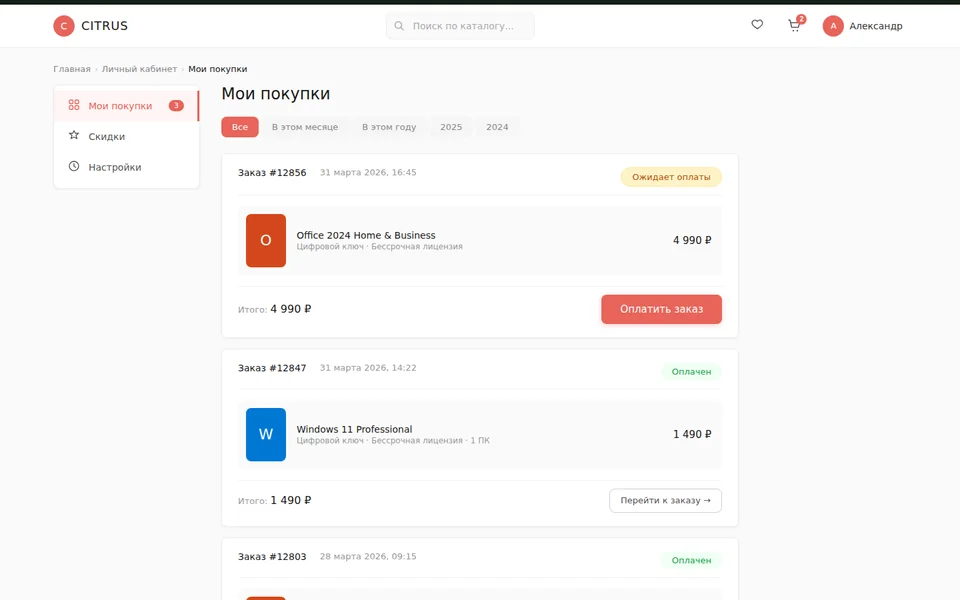
Task: Click the star icon beside Скидки
Action: pos(74,135)
